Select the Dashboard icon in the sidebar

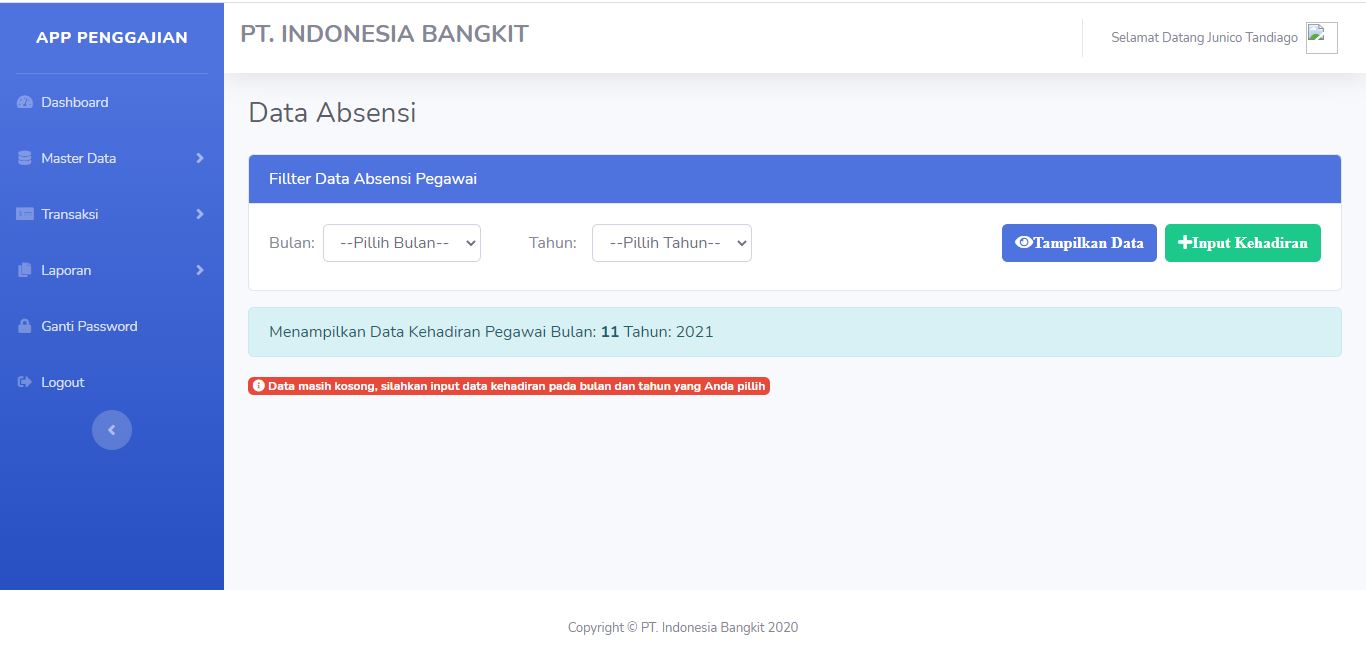click(24, 101)
